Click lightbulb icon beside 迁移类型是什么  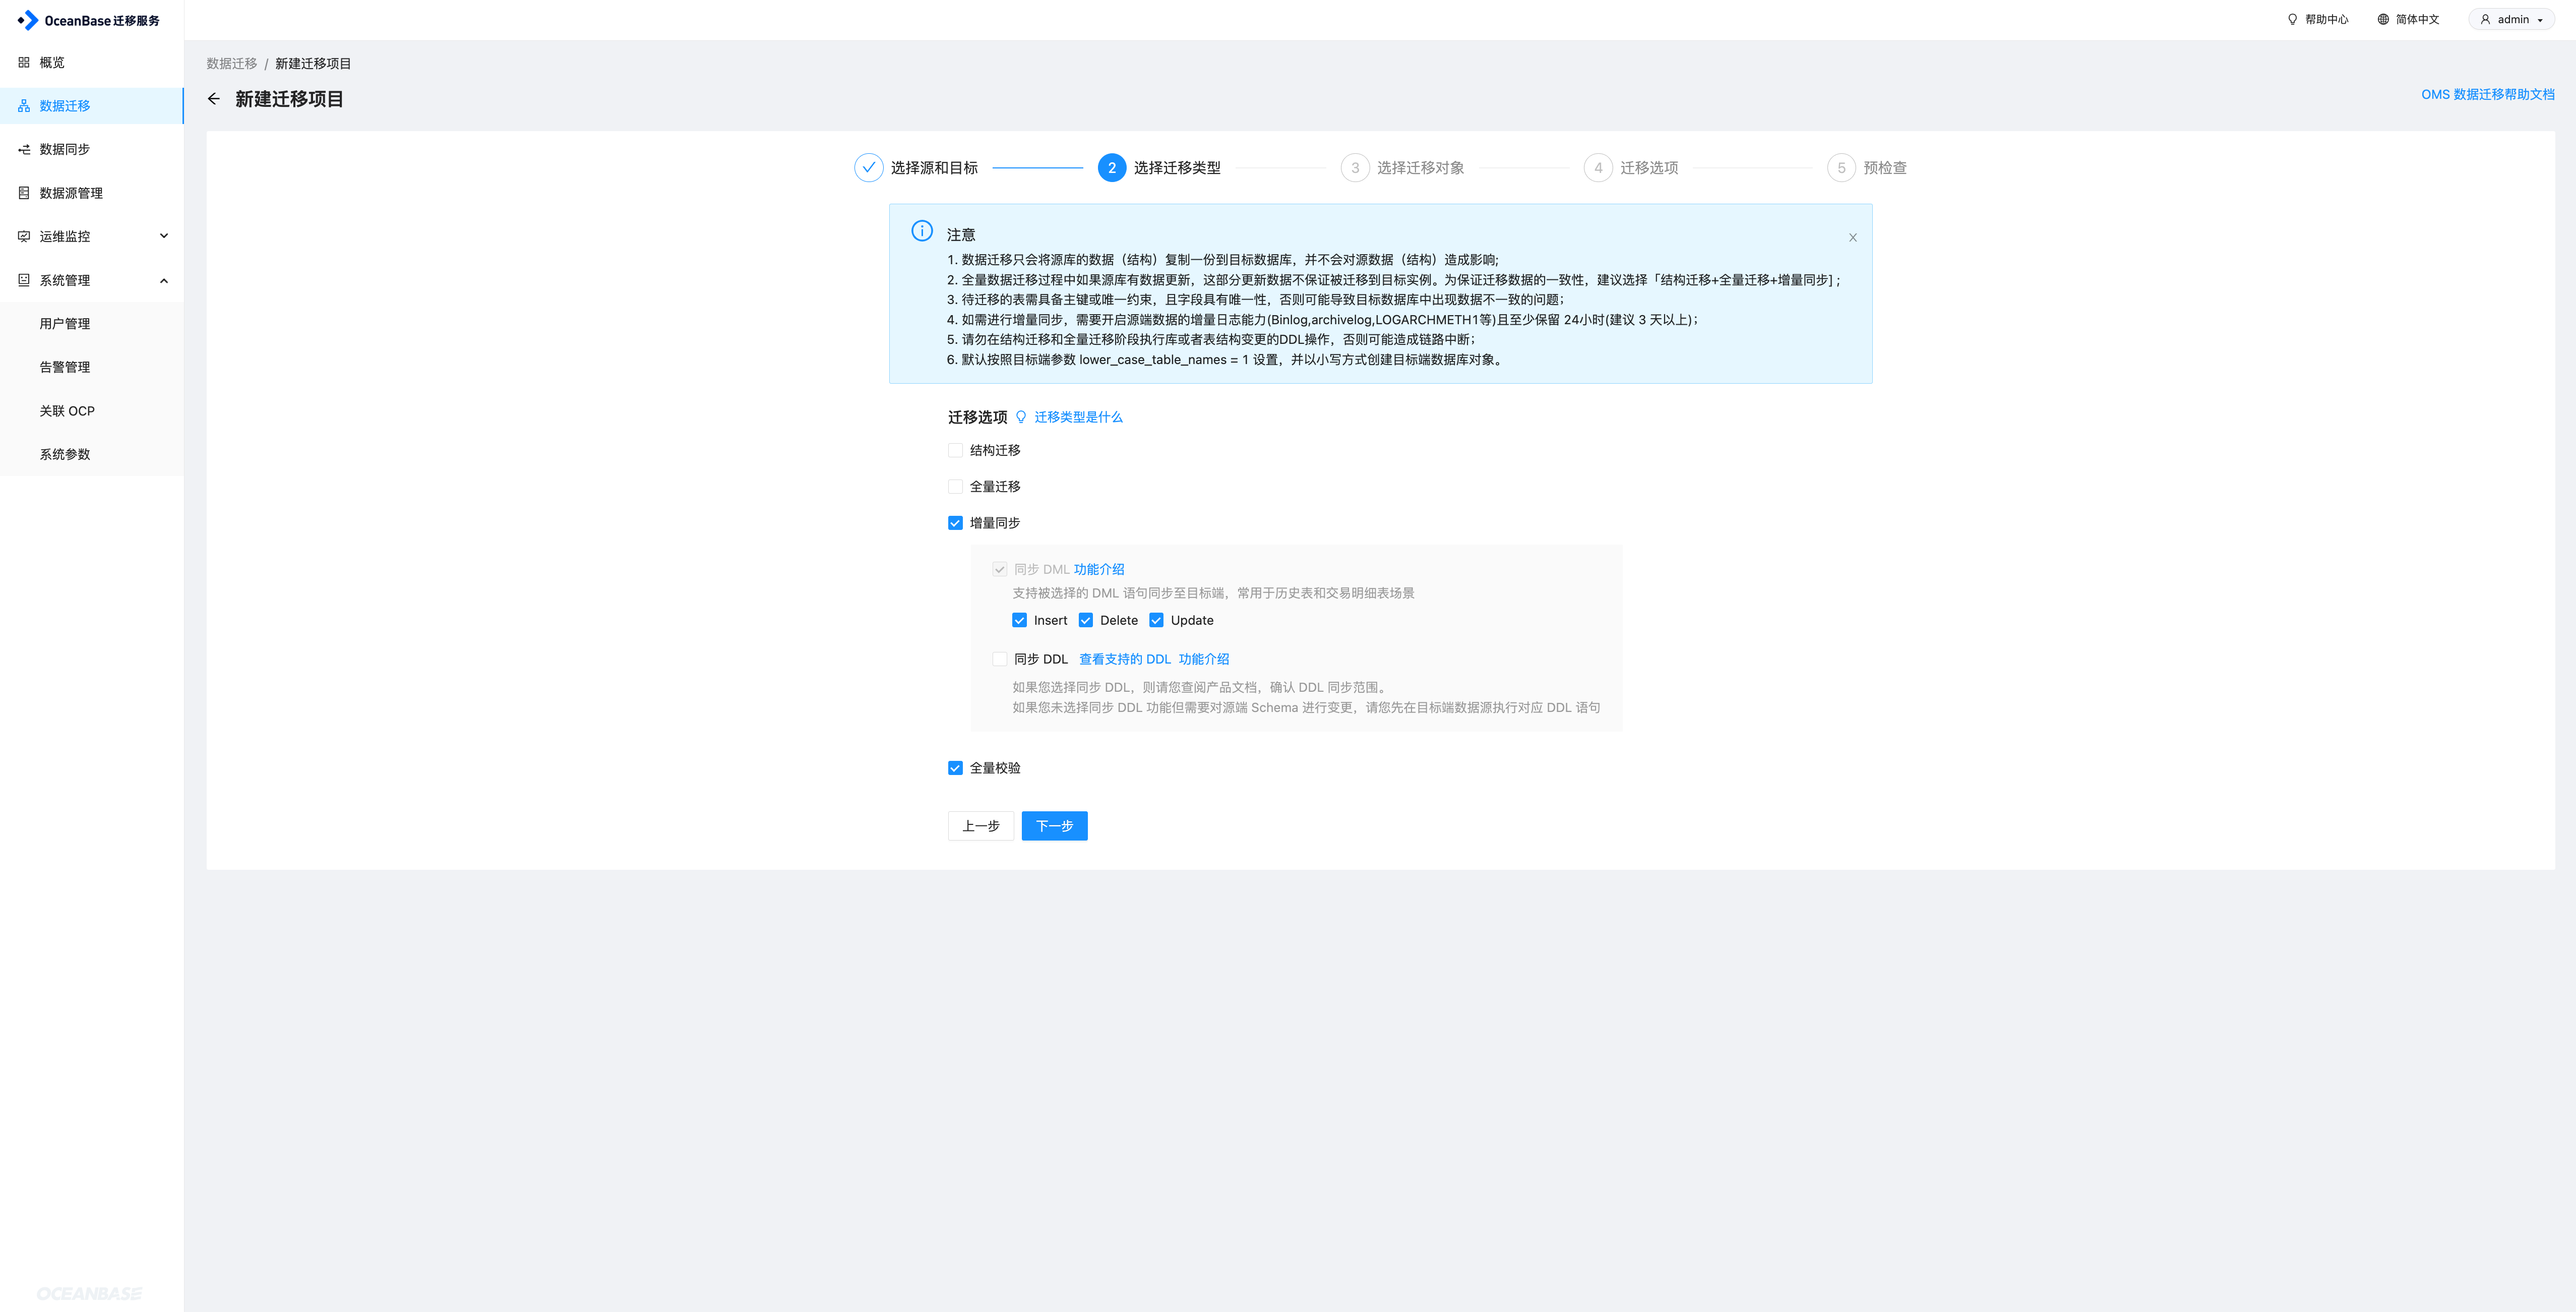[x=1021, y=417]
